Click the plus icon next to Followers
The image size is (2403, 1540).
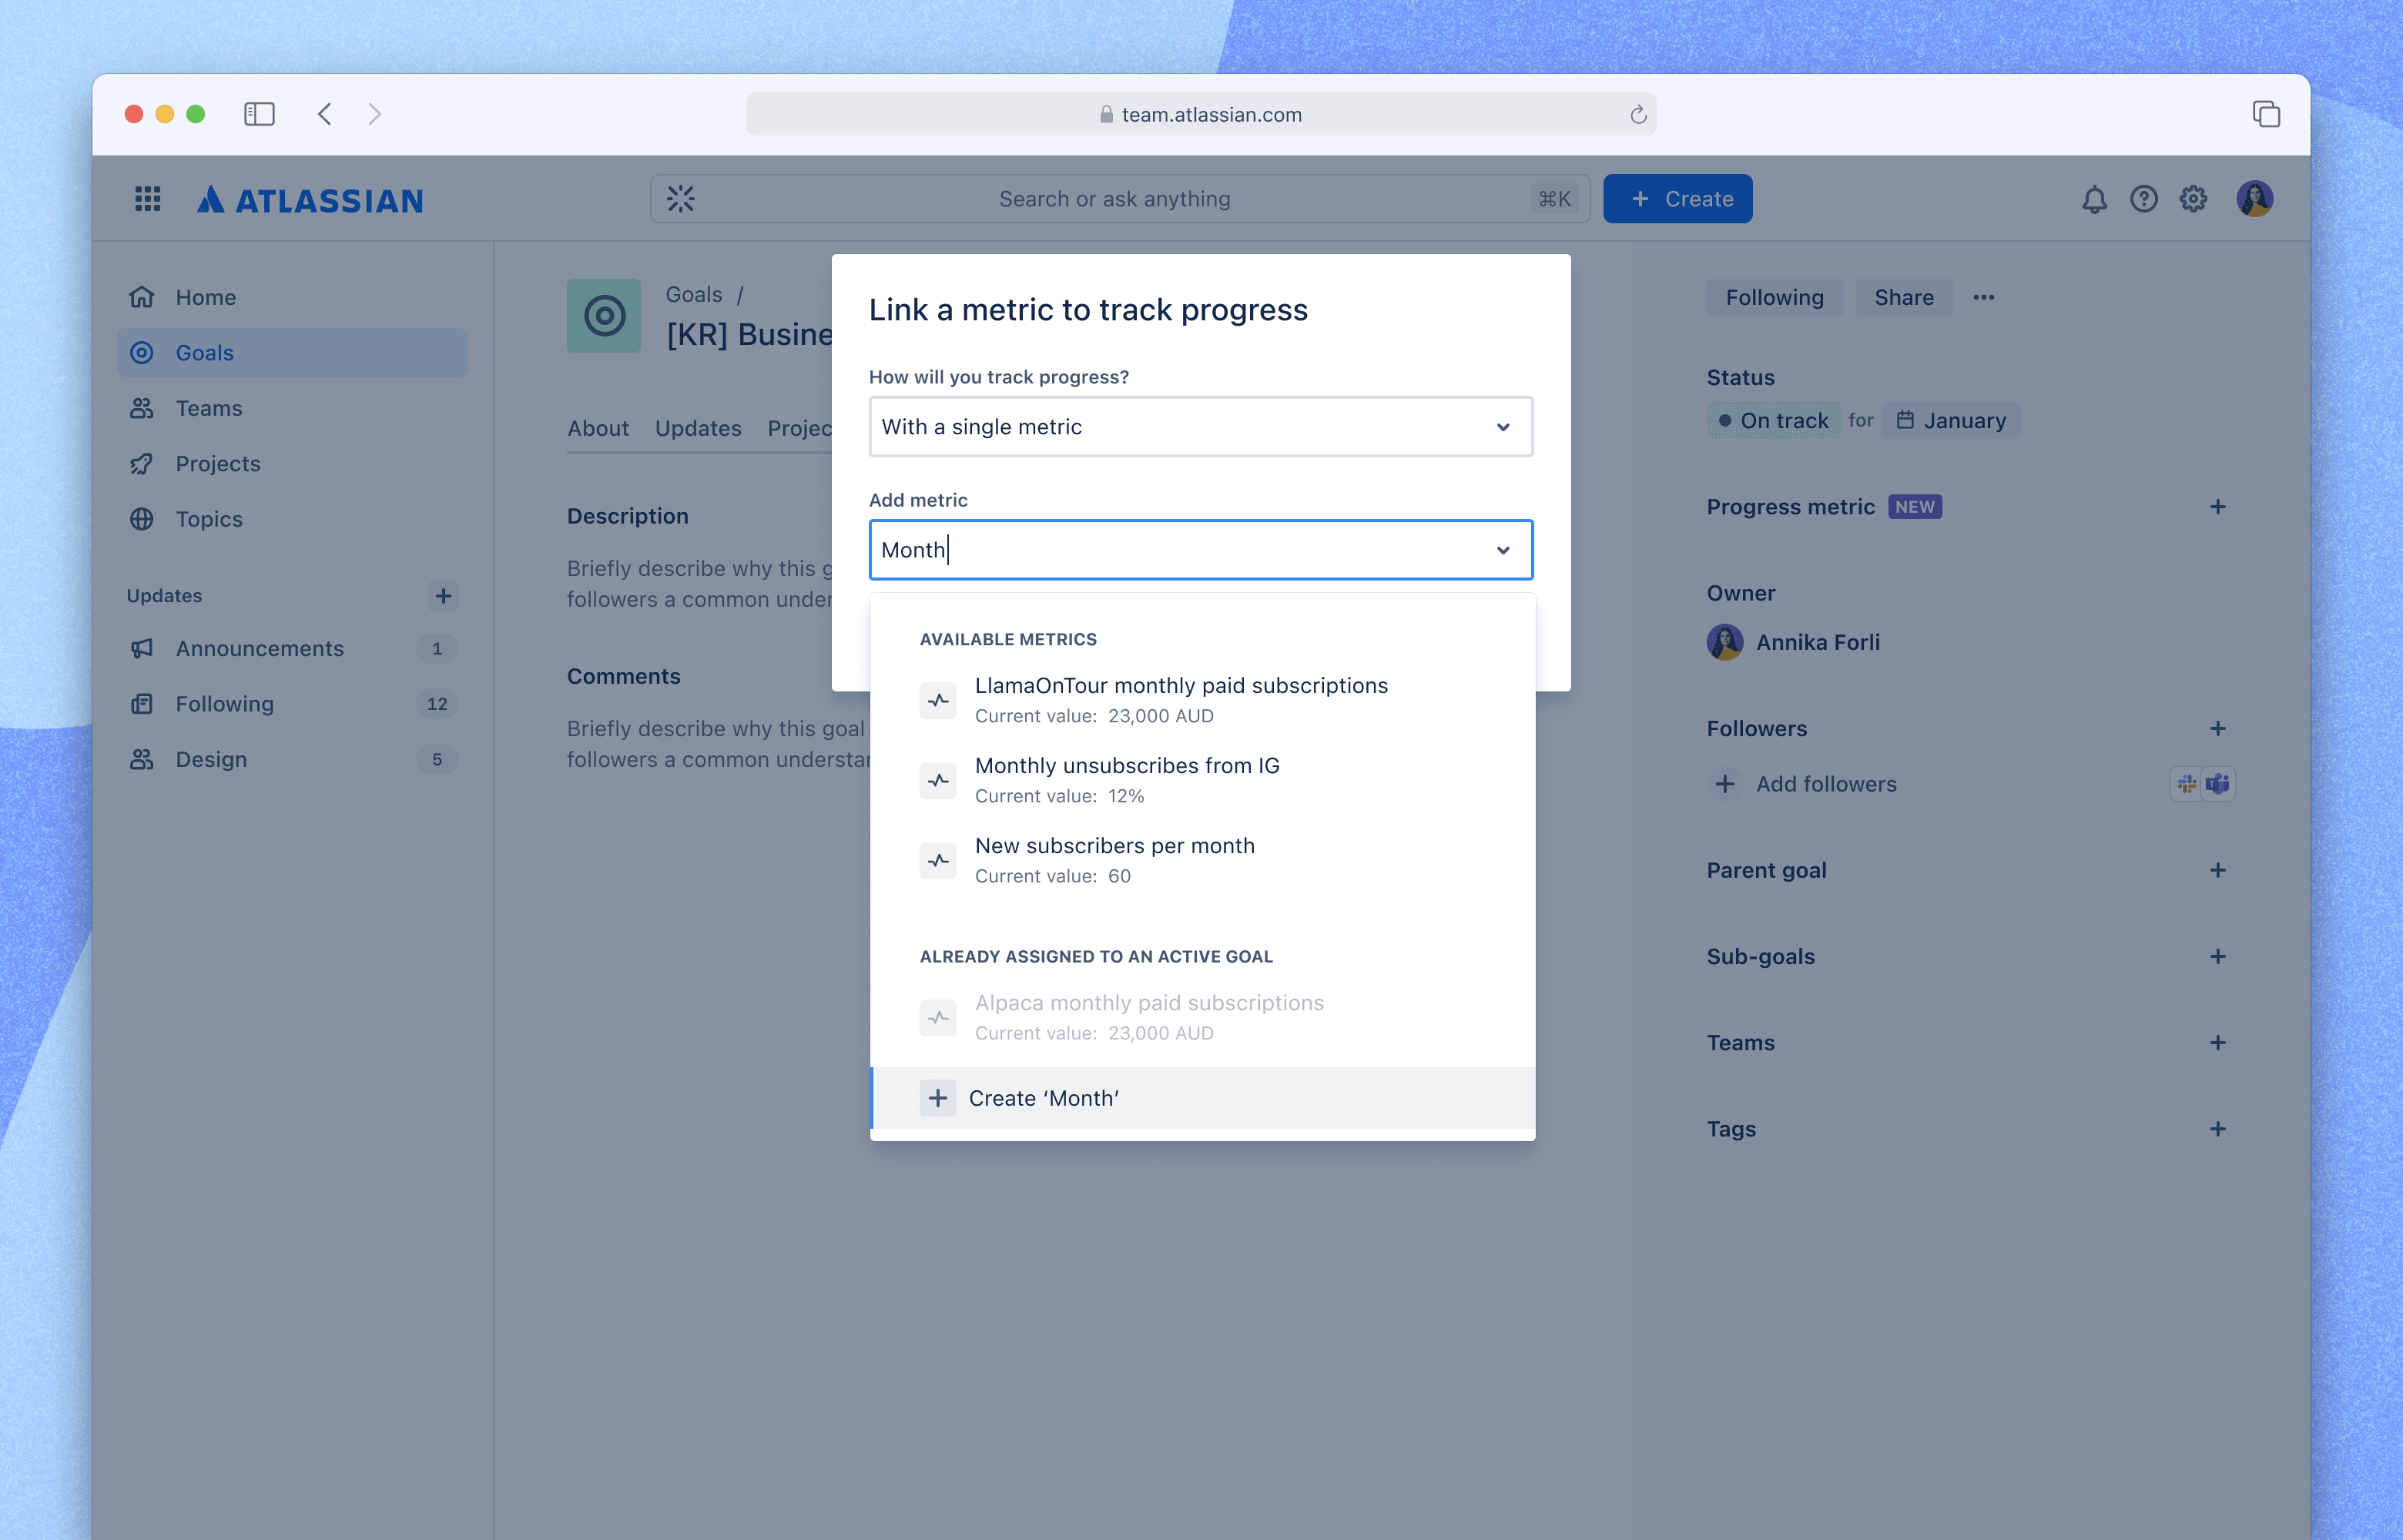click(x=2217, y=729)
